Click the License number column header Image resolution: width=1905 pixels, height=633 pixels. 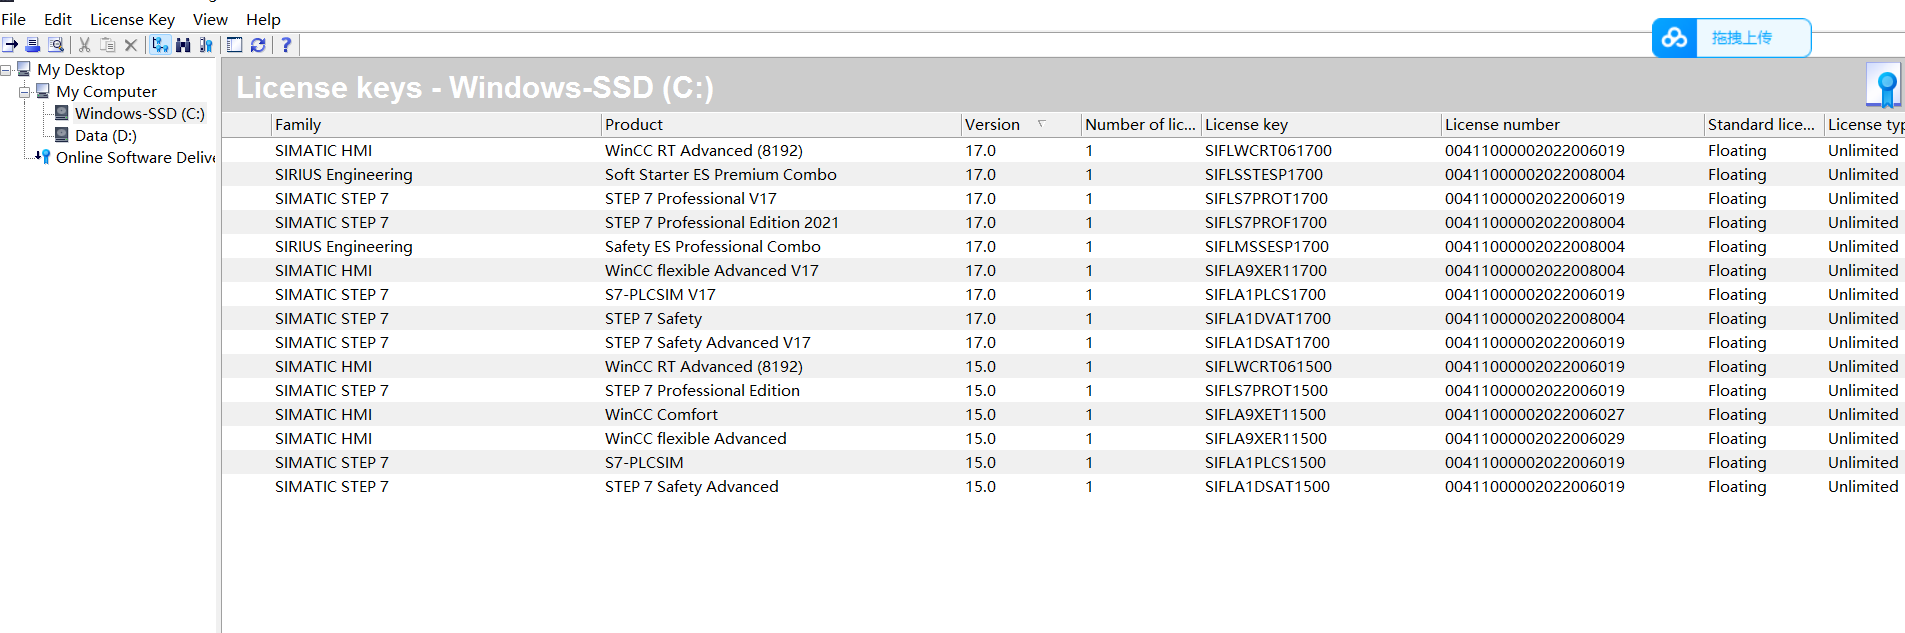(x=1501, y=125)
